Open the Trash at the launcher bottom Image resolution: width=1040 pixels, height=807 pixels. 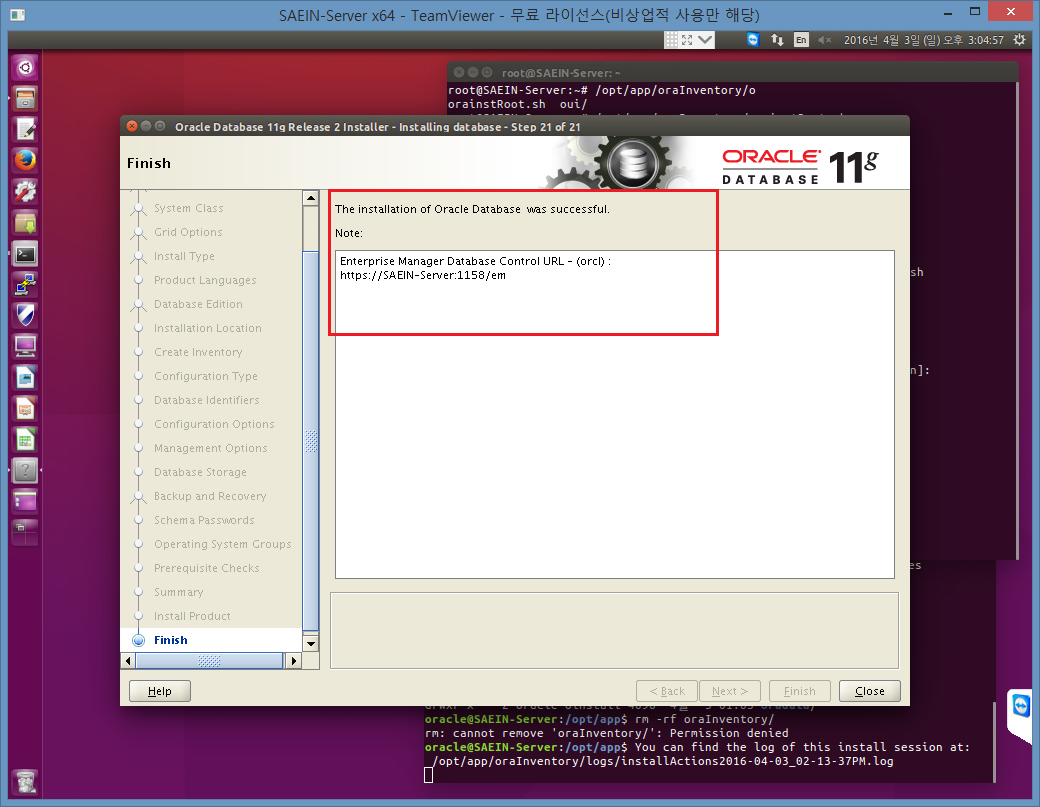click(25, 782)
